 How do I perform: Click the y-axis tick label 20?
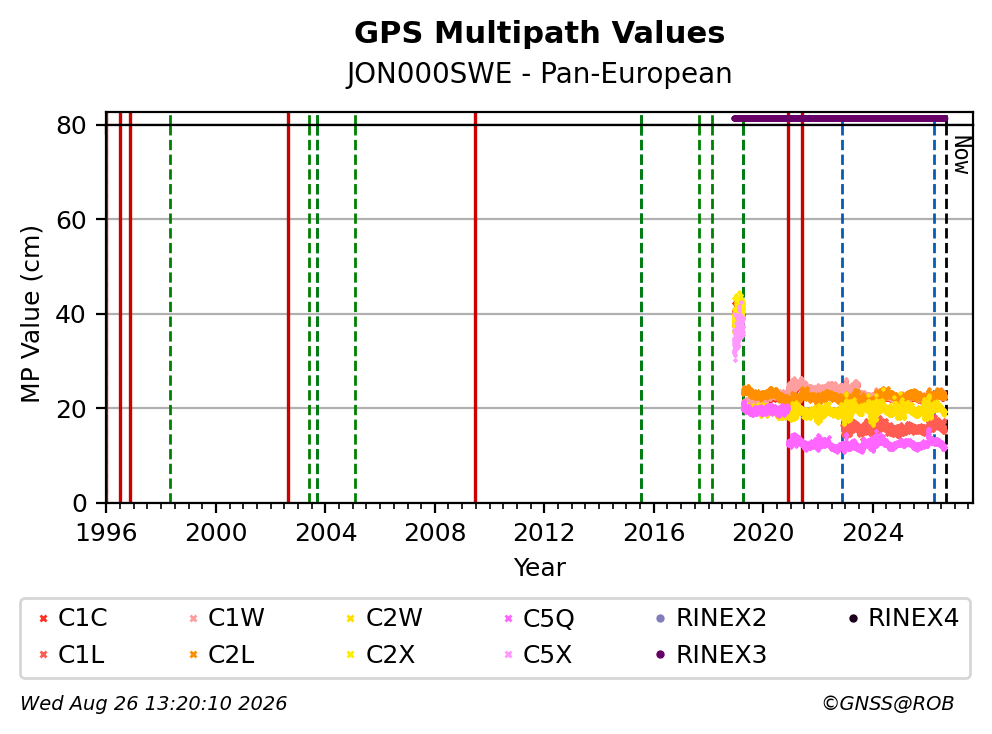pos(71,409)
